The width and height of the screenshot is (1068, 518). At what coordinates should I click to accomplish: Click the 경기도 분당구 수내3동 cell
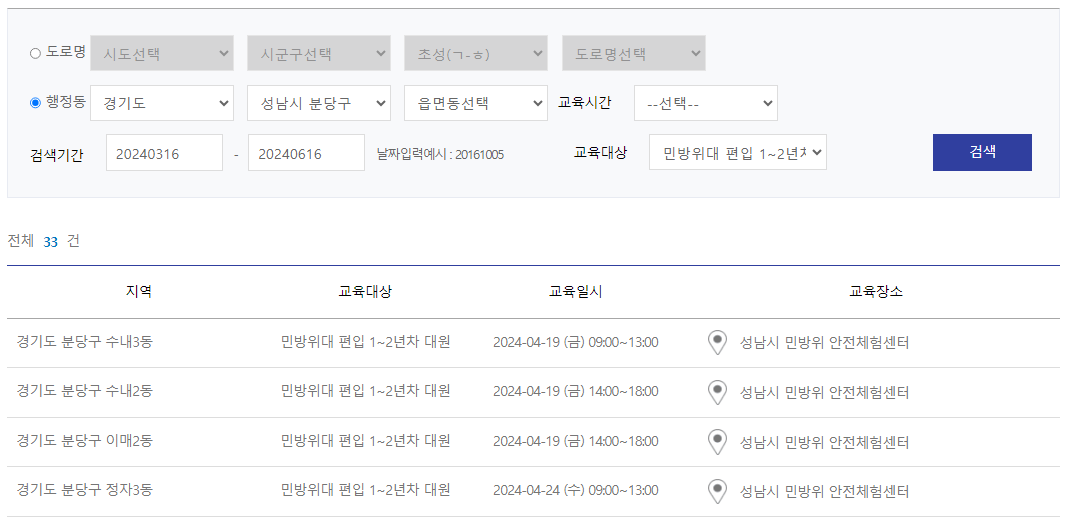pyautogui.click(x=84, y=342)
